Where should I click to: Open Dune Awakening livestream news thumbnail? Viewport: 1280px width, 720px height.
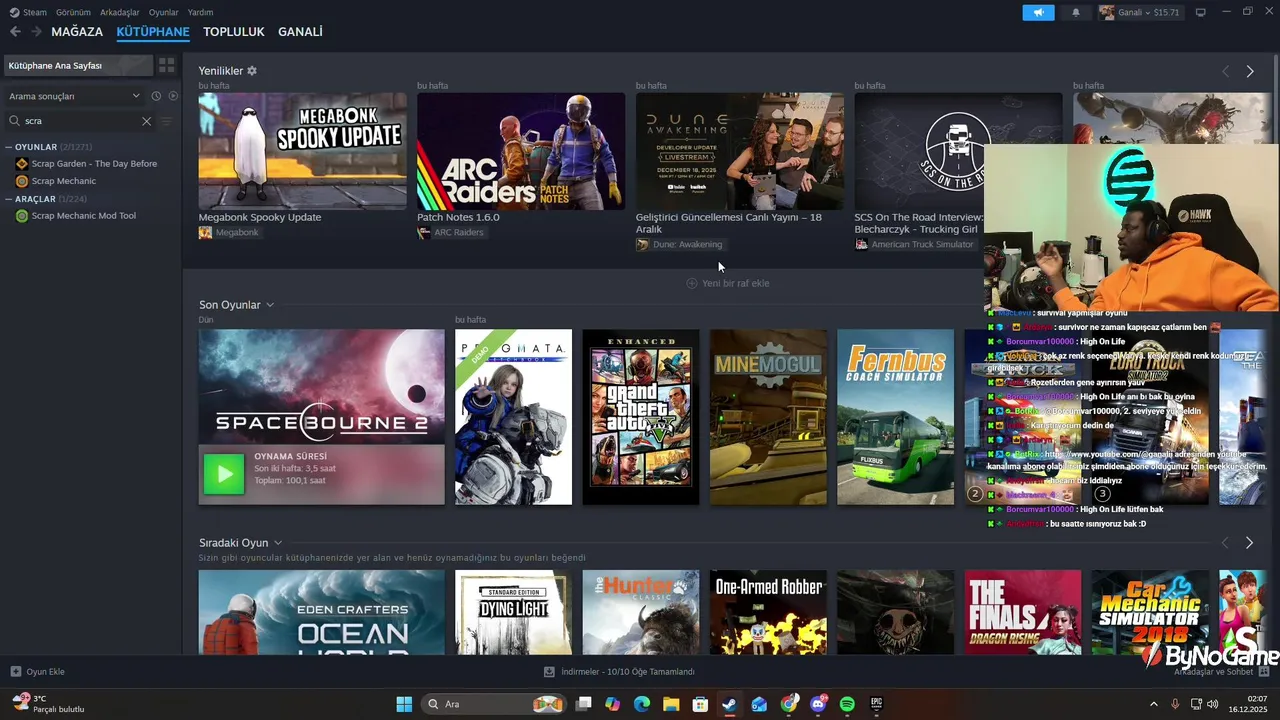740,151
